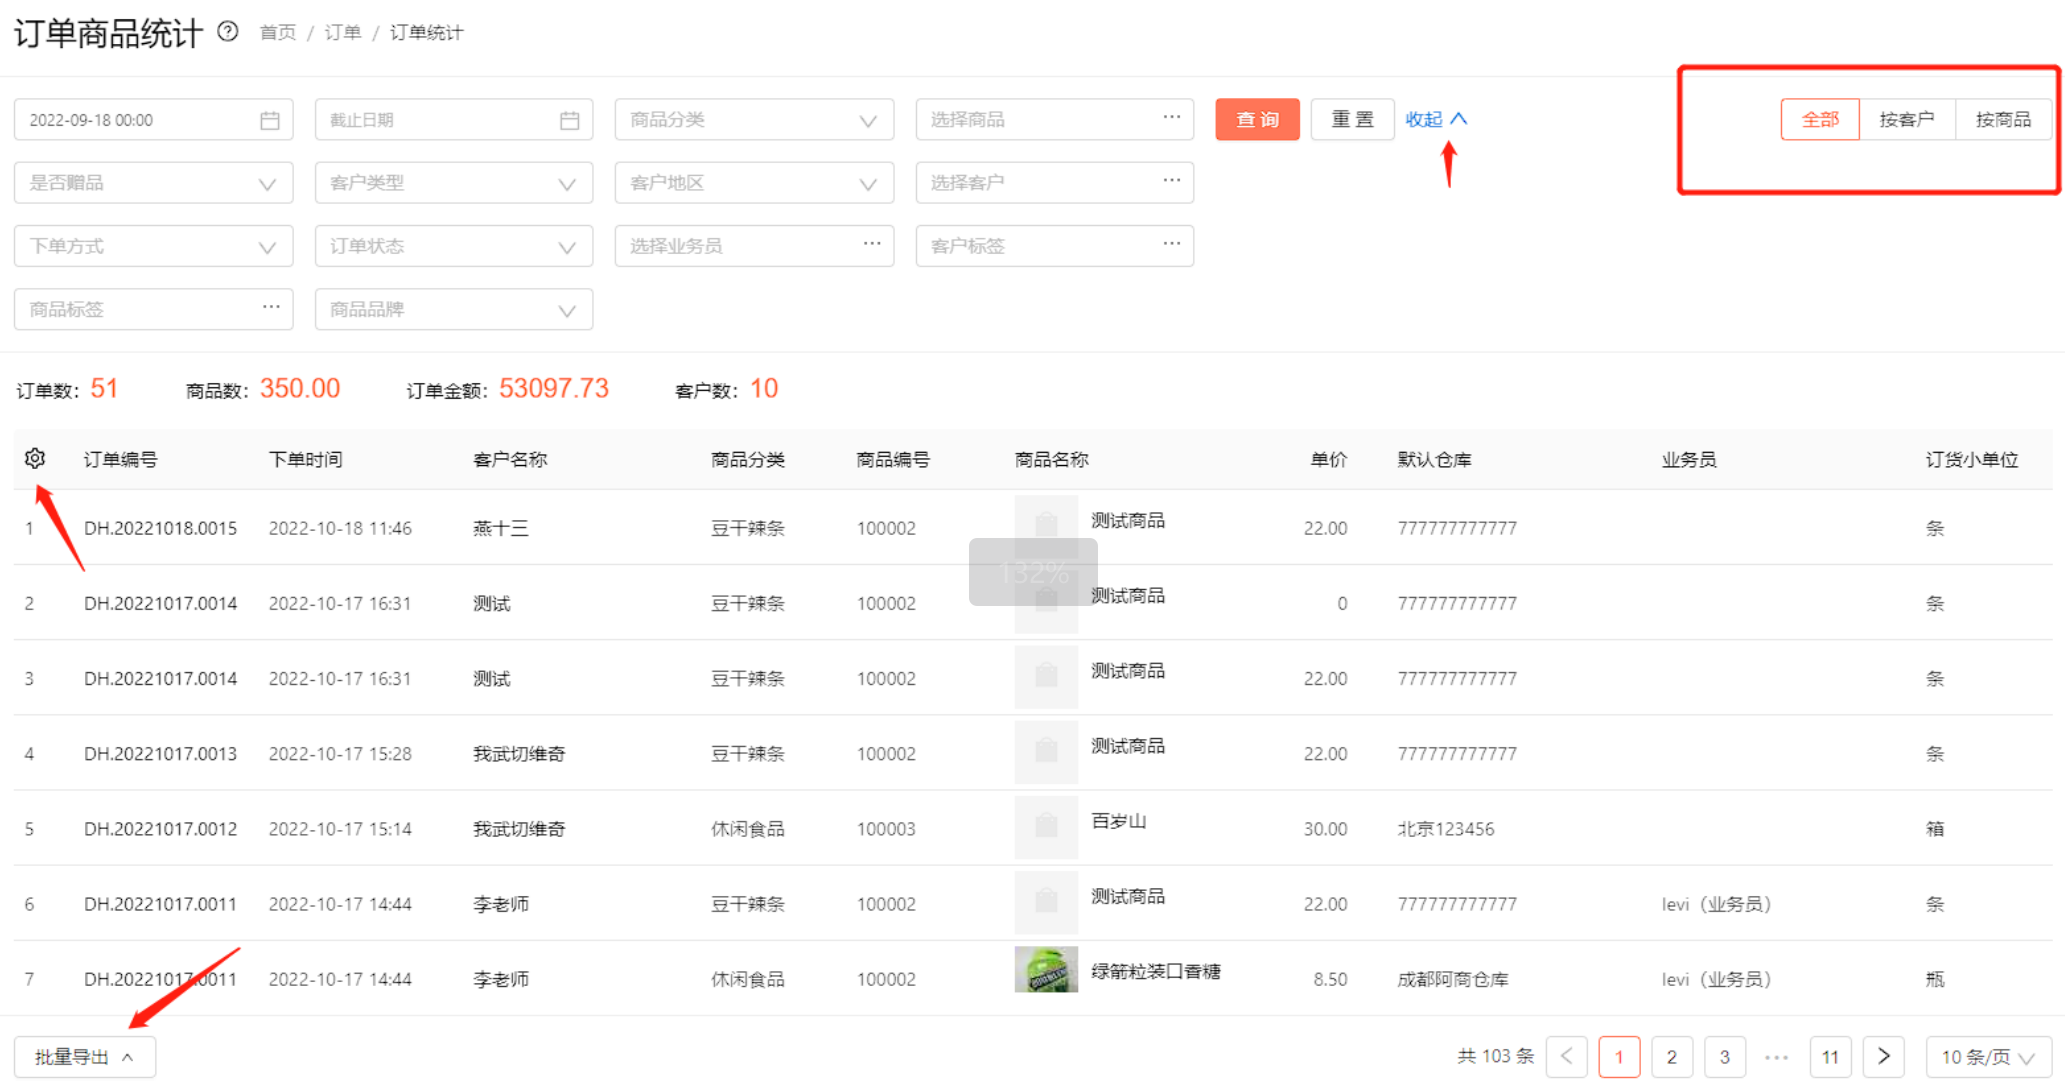Click 业务员 column header
2065x1087 pixels.
1689,459
